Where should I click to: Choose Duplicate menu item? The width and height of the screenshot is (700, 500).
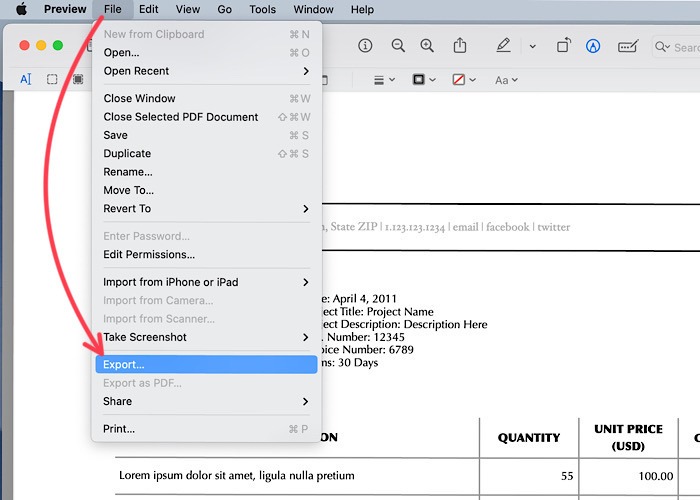pyautogui.click(x=206, y=154)
